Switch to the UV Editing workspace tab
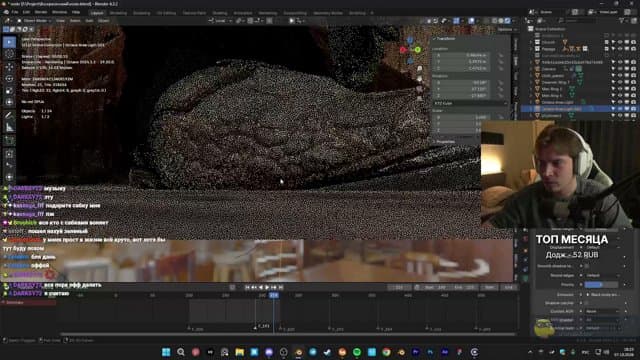Image resolution: width=640 pixels, height=360 pixels. (166, 13)
